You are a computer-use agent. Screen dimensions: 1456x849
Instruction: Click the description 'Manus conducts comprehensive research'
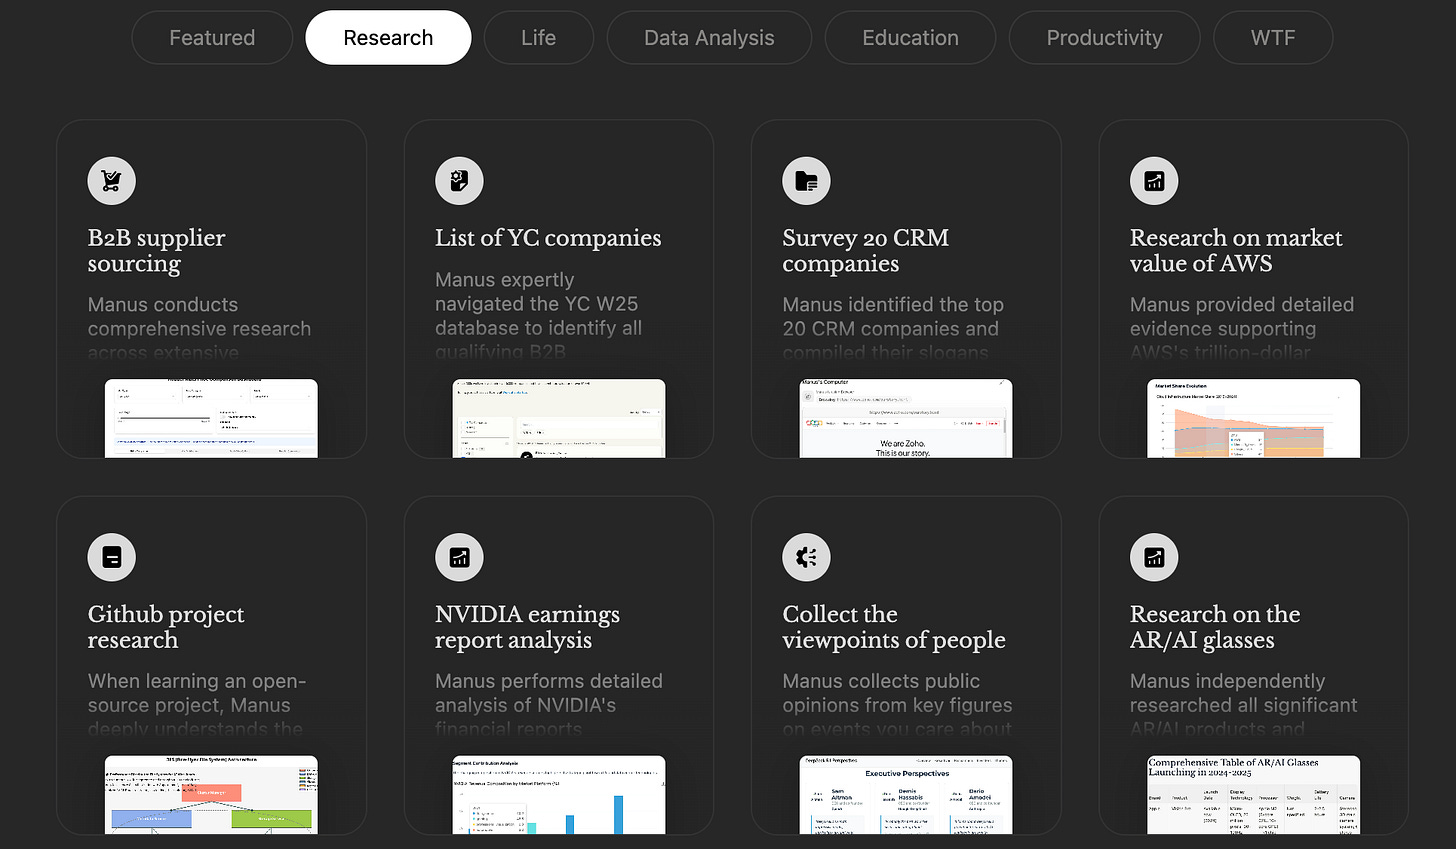point(199,317)
